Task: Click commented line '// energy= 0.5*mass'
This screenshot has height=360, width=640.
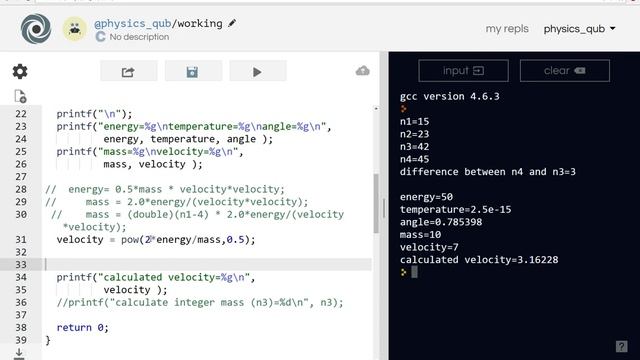Action: pyautogui.click(x=165, y=189)
